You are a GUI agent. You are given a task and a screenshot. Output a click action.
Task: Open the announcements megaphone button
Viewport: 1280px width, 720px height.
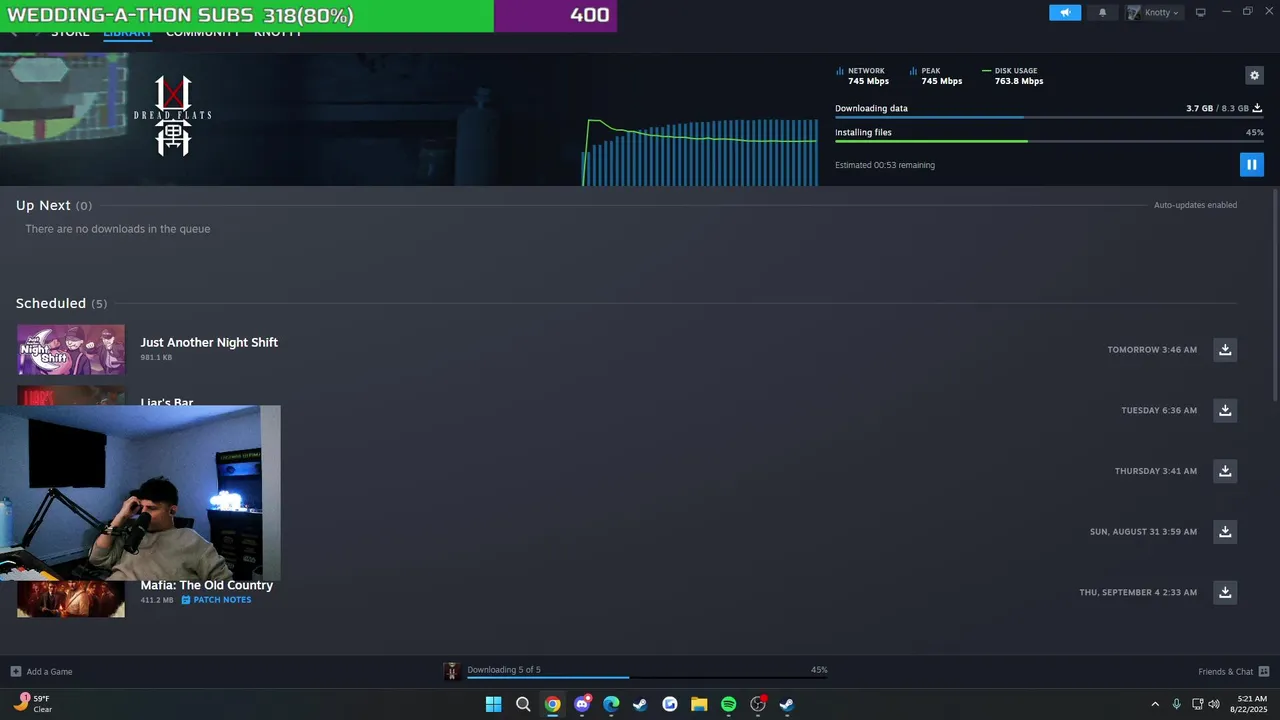(1065, 12)
